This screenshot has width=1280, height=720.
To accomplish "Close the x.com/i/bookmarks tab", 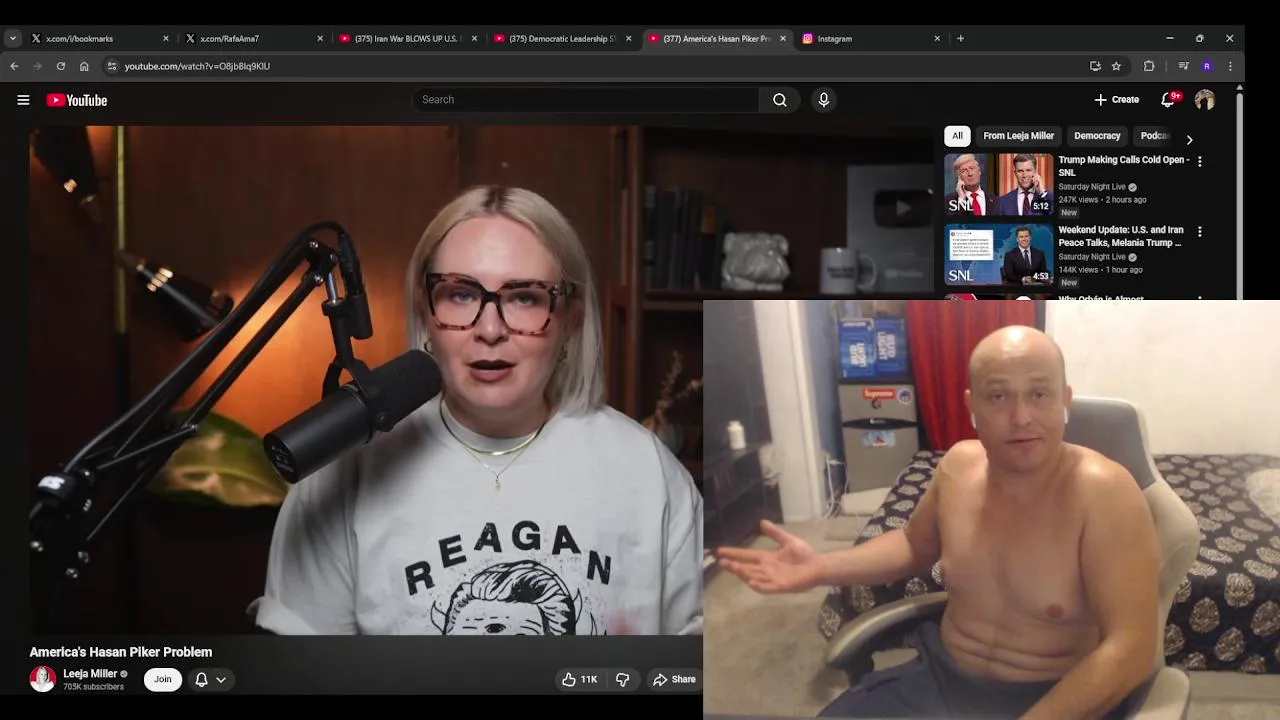I will 166,39.
